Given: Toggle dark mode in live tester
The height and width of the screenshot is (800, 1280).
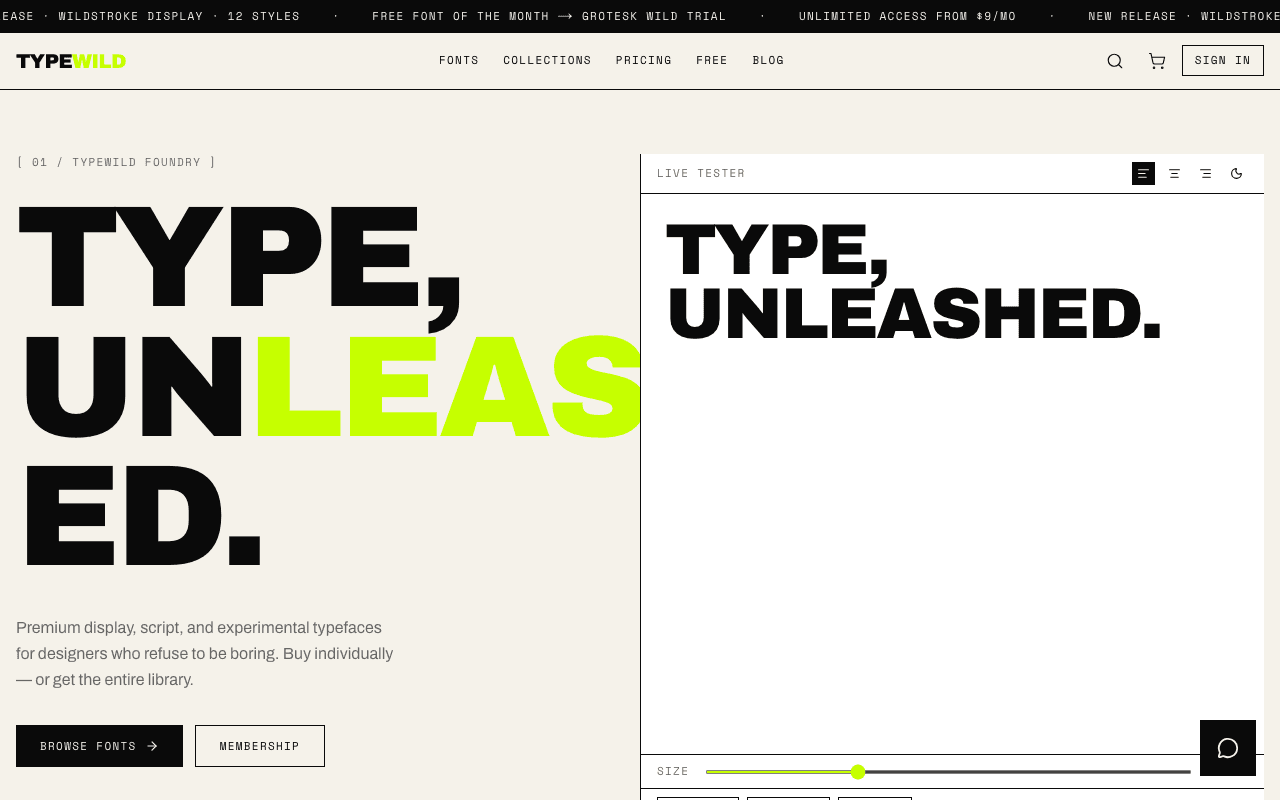Looking at the screenshot, I should click(x=1236, y=173).
